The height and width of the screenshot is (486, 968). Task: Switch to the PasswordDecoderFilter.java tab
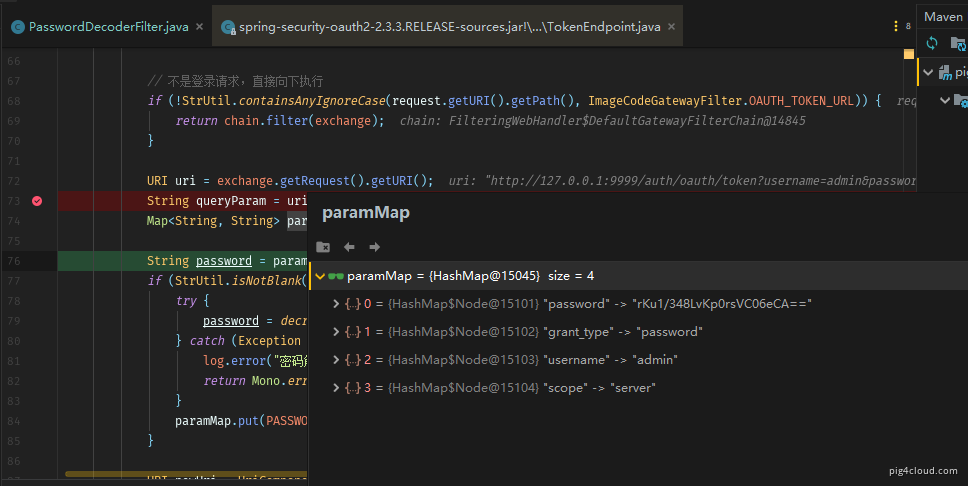pos(108,27)
